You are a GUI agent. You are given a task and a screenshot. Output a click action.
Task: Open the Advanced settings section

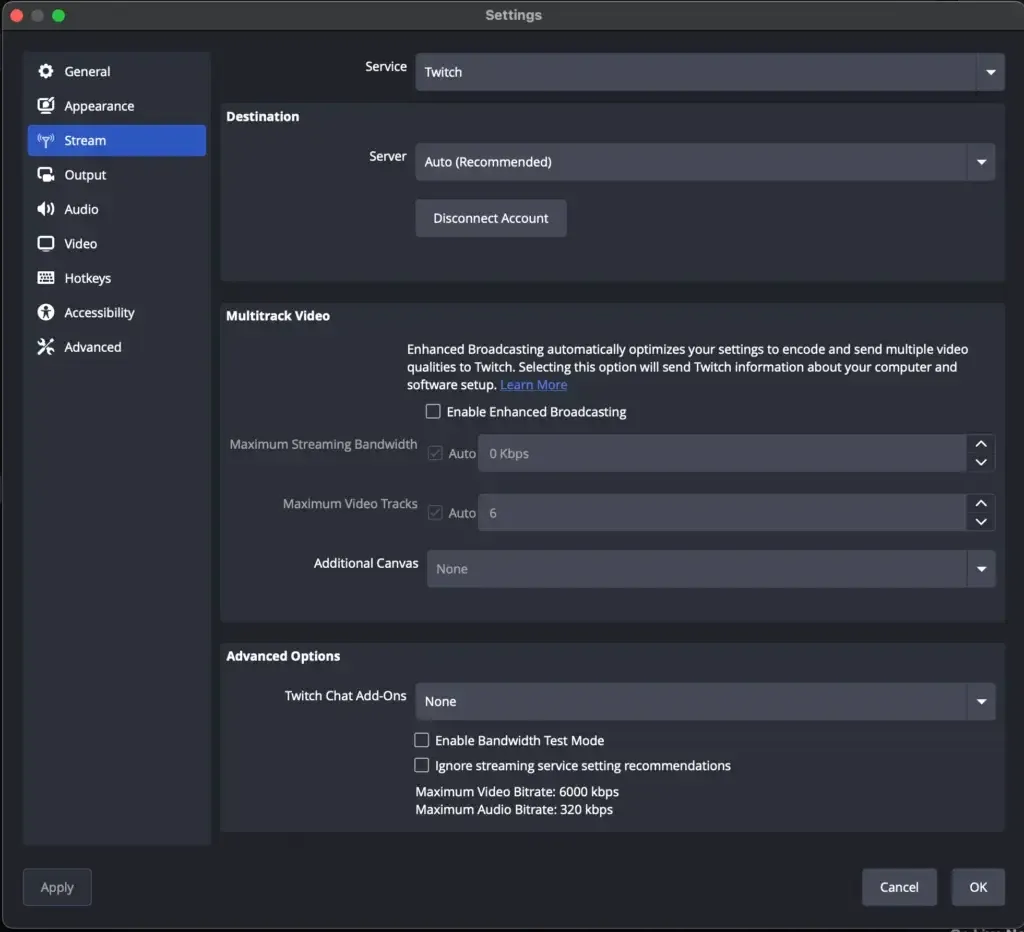tap(117, 347)
